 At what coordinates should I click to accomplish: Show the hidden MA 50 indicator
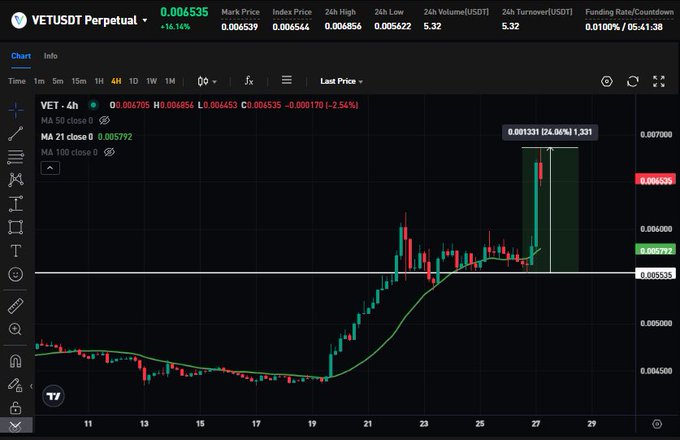tap(105, 121)
